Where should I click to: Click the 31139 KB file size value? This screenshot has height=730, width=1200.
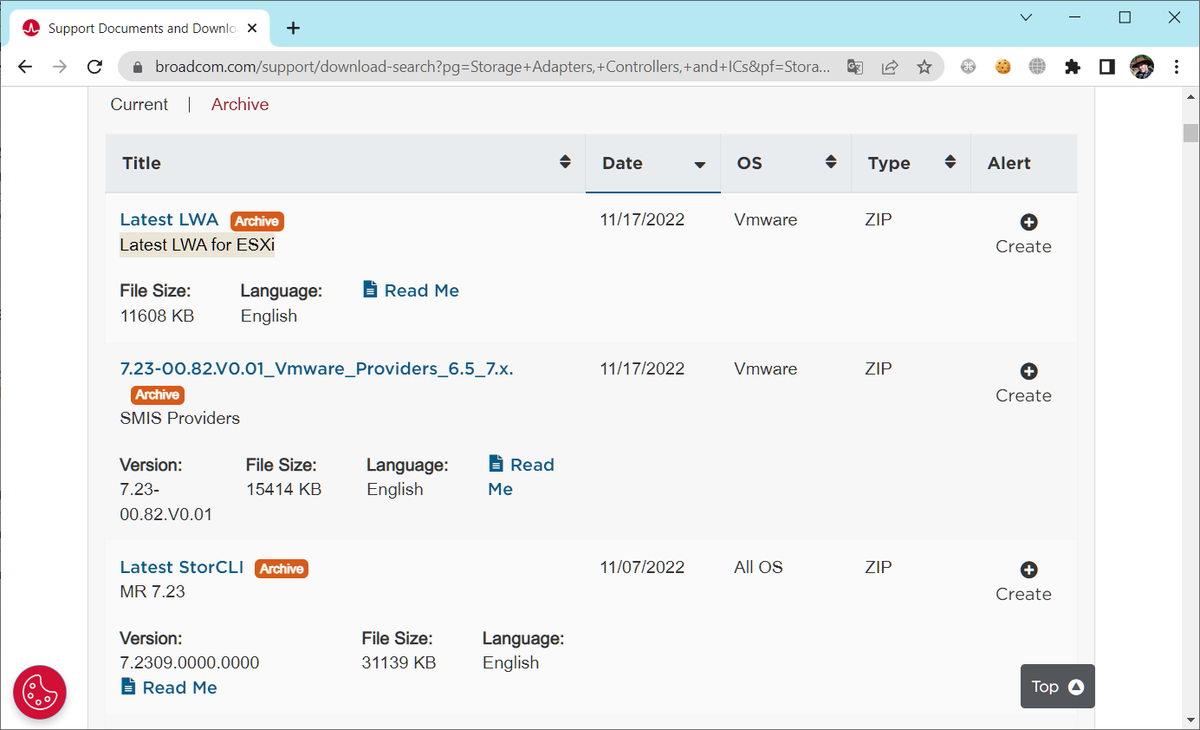pos(399,662)
